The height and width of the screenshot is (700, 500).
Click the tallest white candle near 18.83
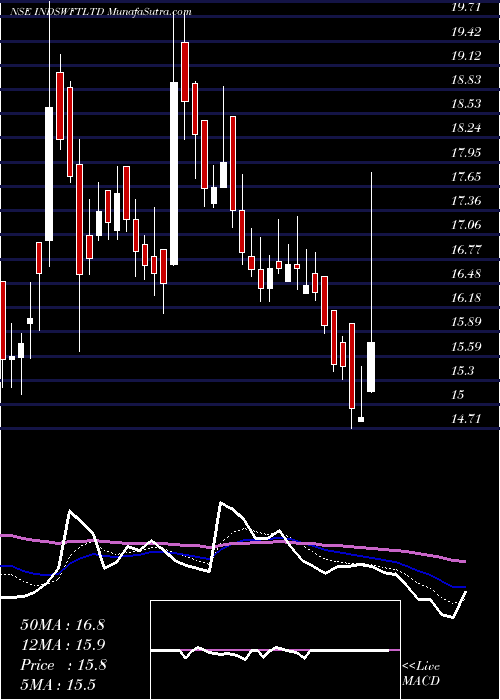click(x=174, y=174)
